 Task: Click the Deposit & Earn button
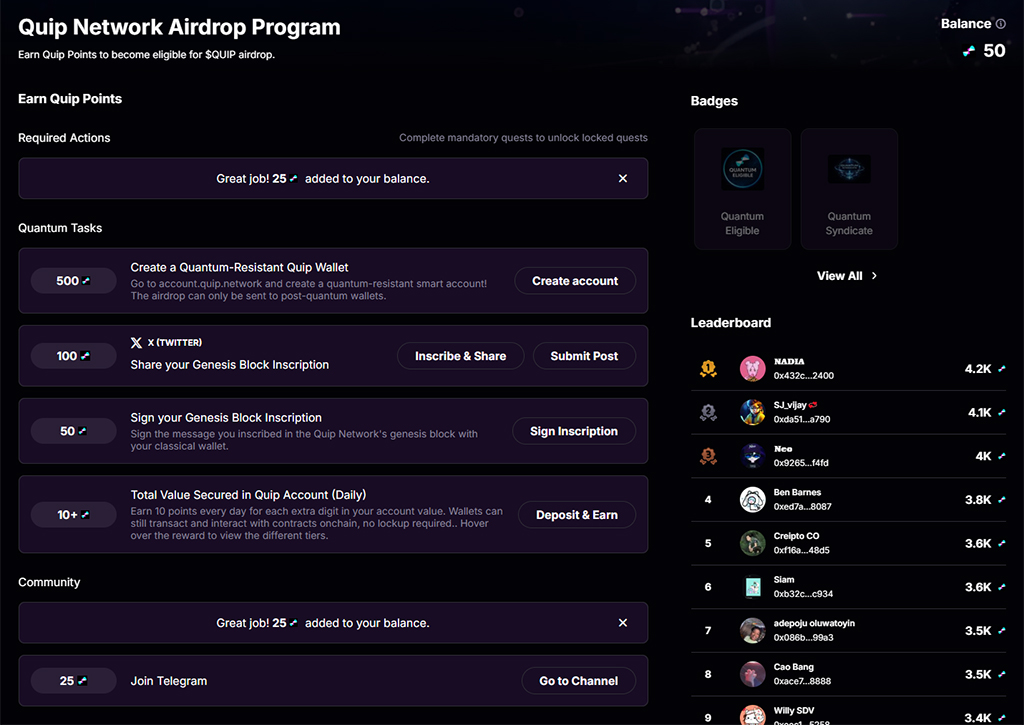[576, 515]
